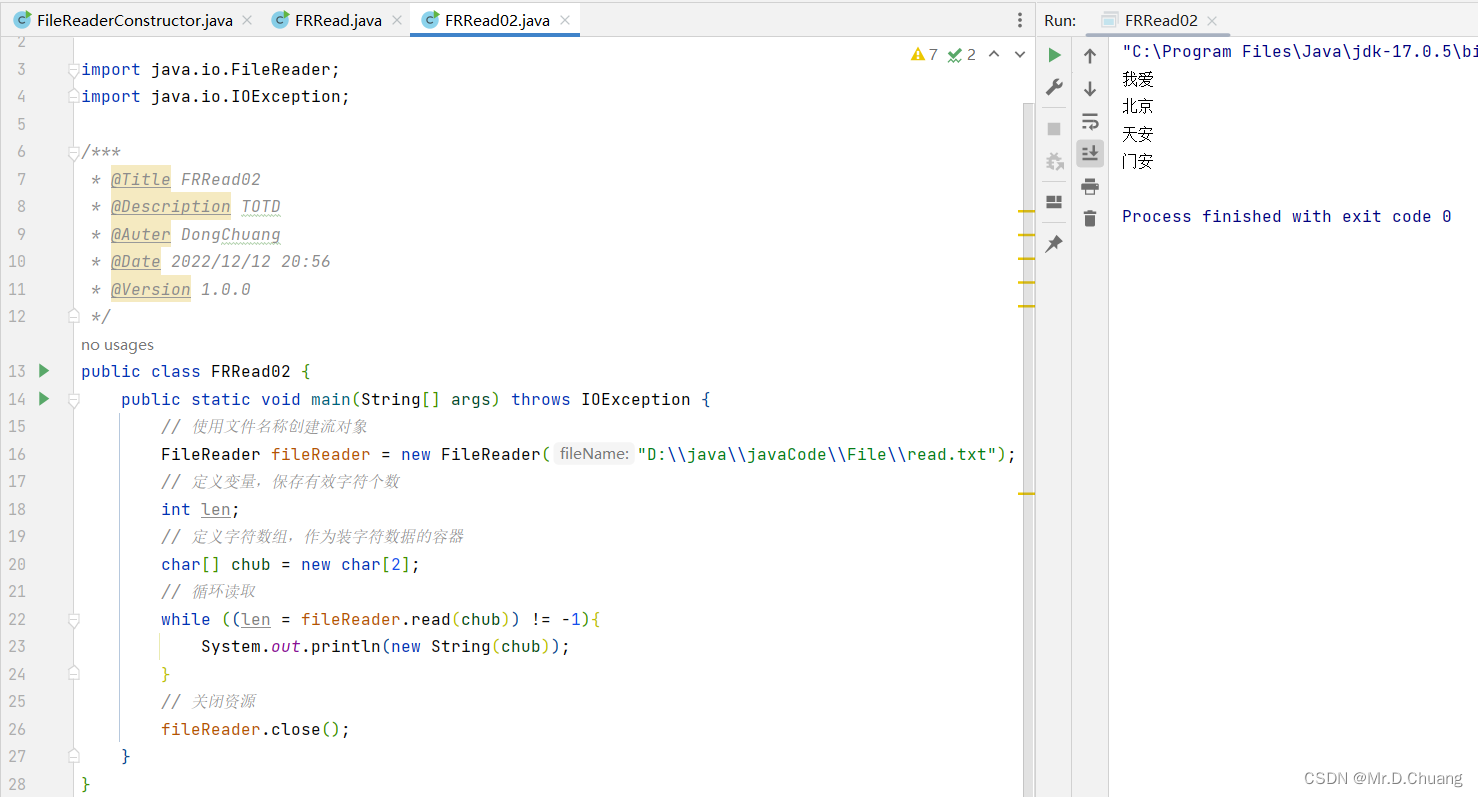Clear console output with trash icon
This screenshot has height=797, width=1478.
point(1090,218)
